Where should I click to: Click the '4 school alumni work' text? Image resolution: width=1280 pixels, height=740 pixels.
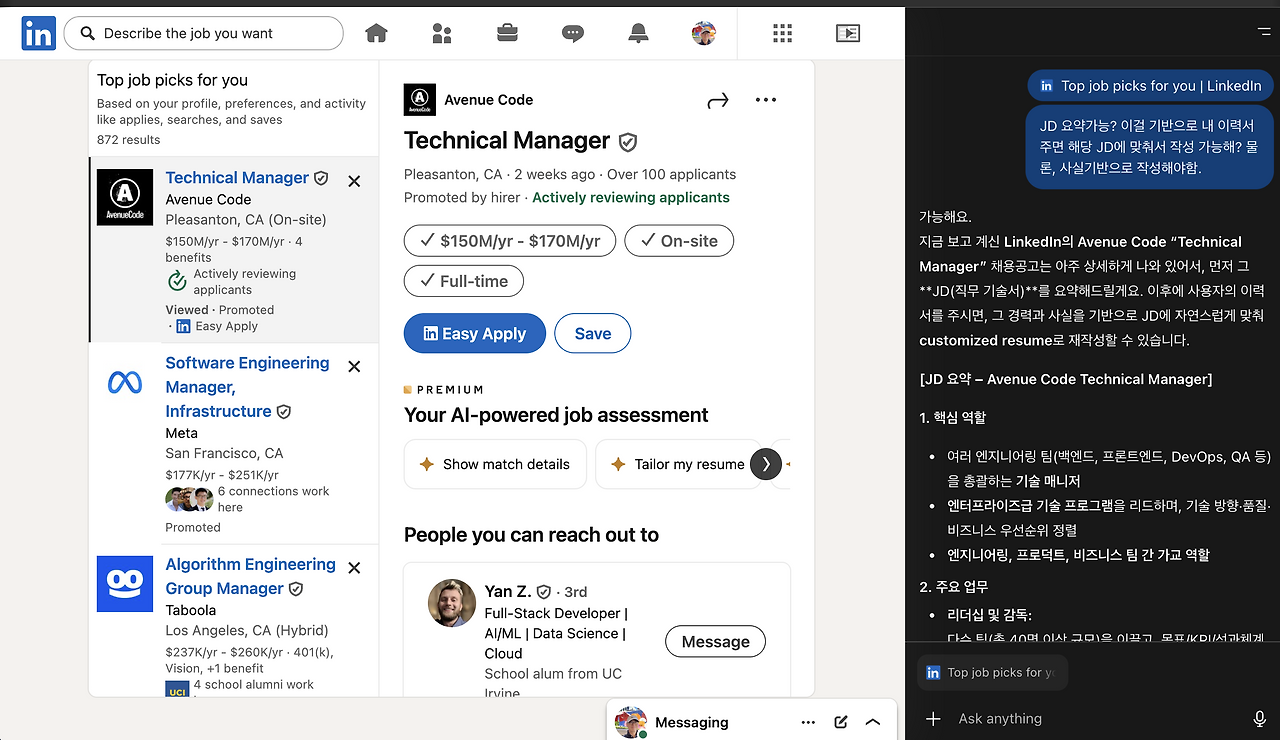click(254, 685)
